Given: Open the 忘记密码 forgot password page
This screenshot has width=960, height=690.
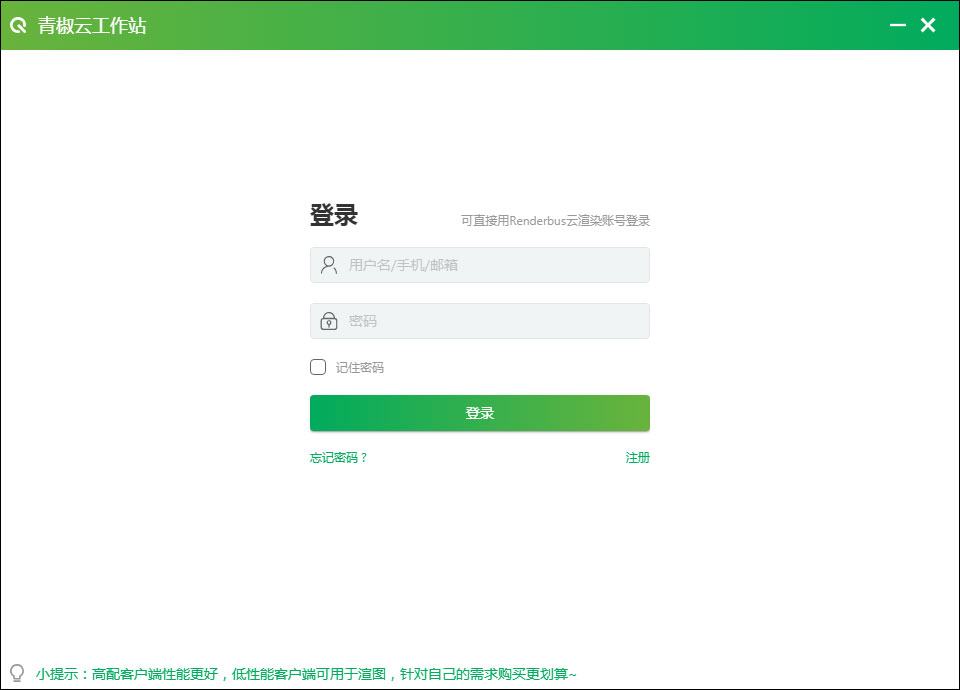Looking at the screenshot, I should coord(338,457).
